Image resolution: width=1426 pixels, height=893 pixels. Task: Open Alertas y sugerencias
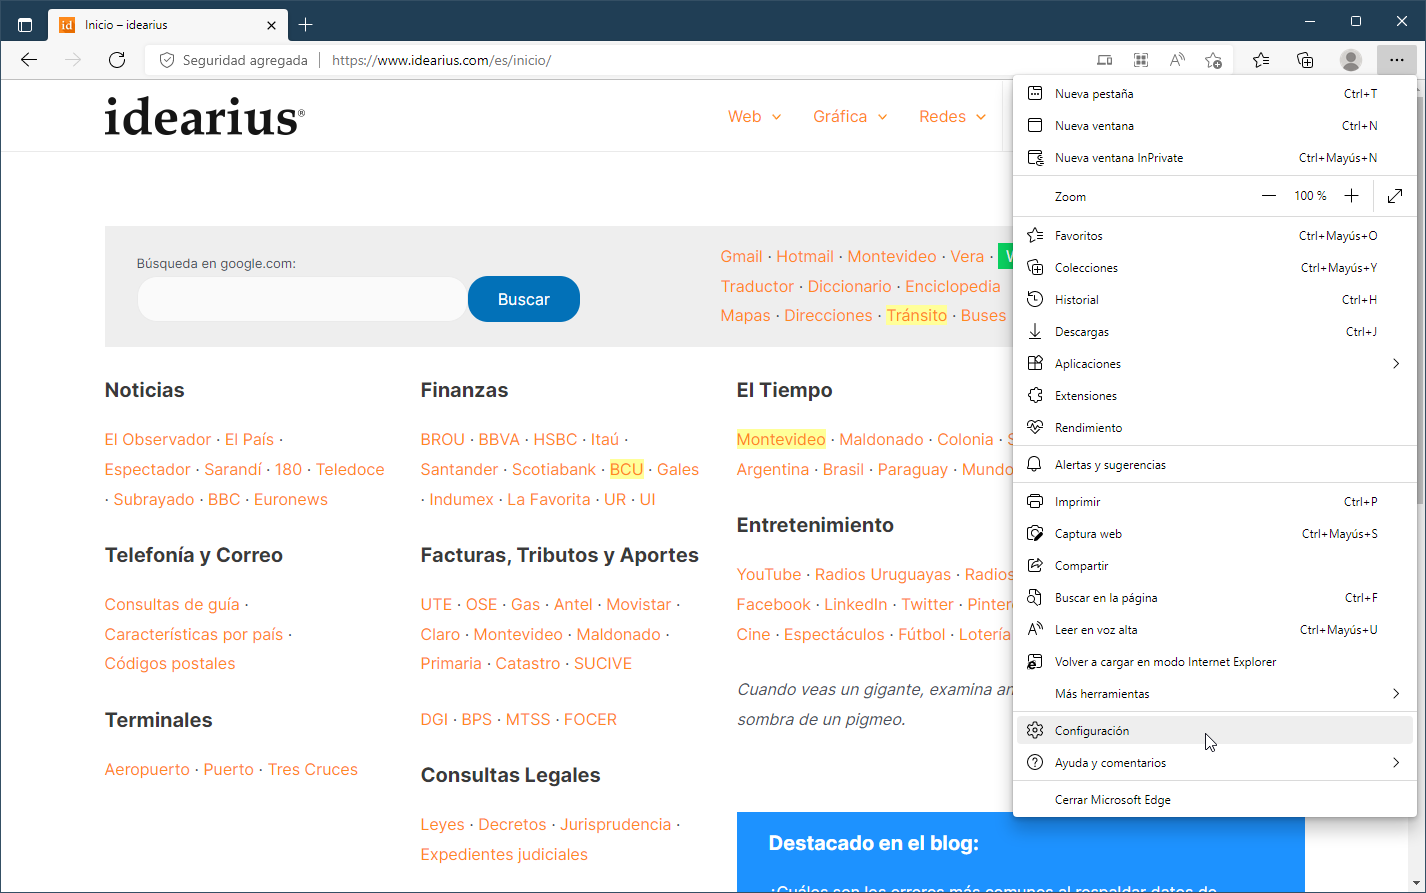1215,465
